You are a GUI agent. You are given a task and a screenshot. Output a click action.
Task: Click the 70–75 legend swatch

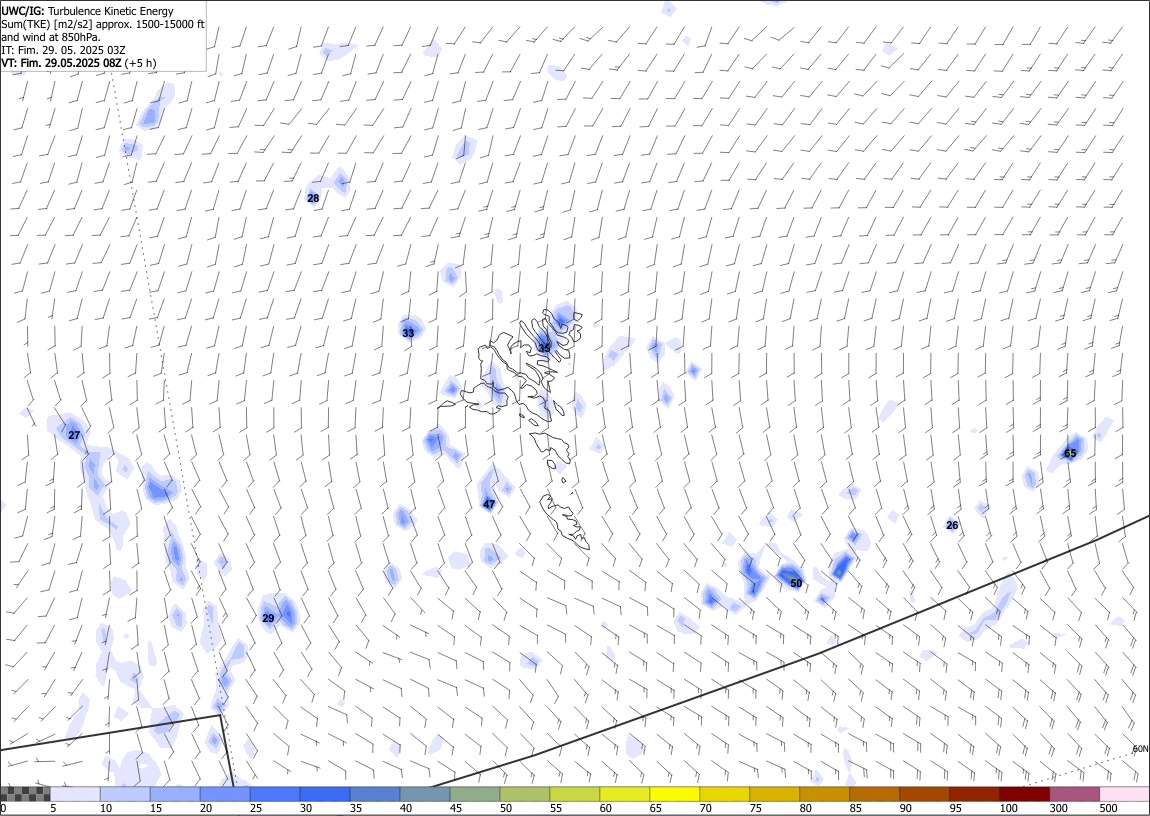coord(724,794)
